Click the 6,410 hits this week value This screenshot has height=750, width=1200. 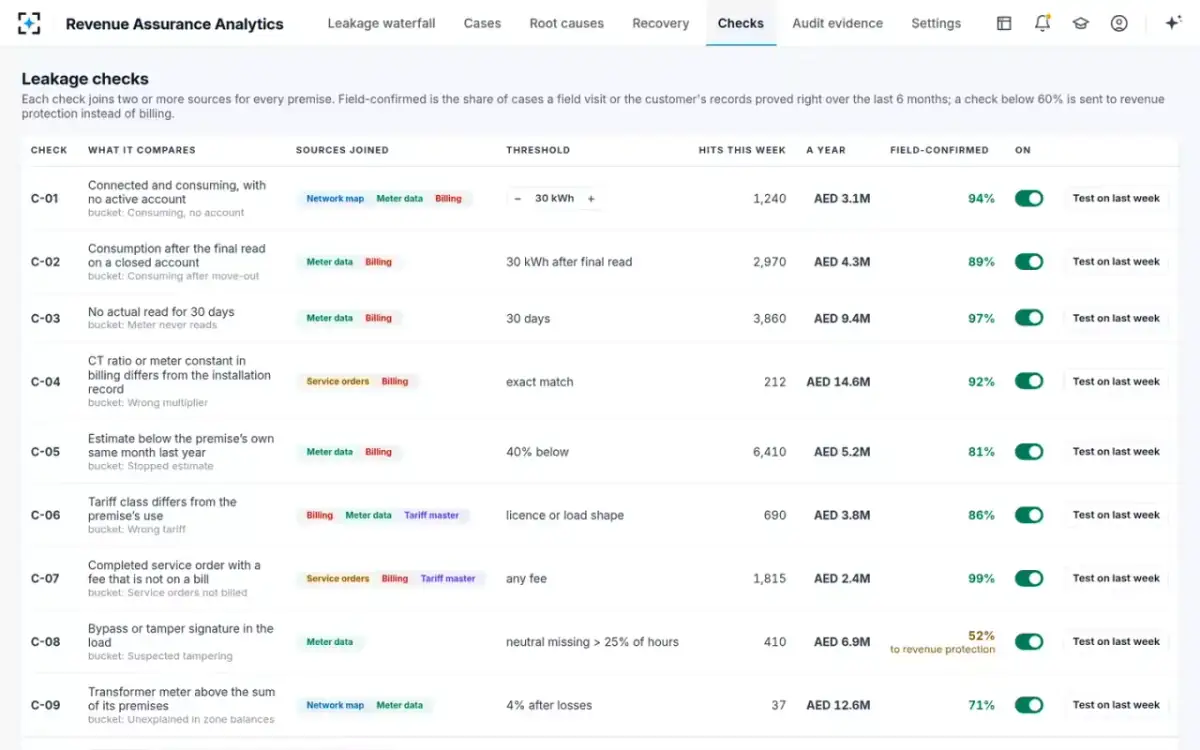[x=769, y=452]
